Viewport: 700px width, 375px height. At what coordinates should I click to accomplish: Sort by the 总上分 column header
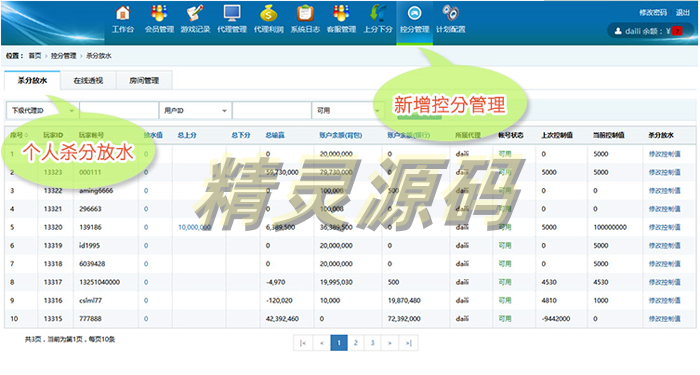[x=187, y=135]
